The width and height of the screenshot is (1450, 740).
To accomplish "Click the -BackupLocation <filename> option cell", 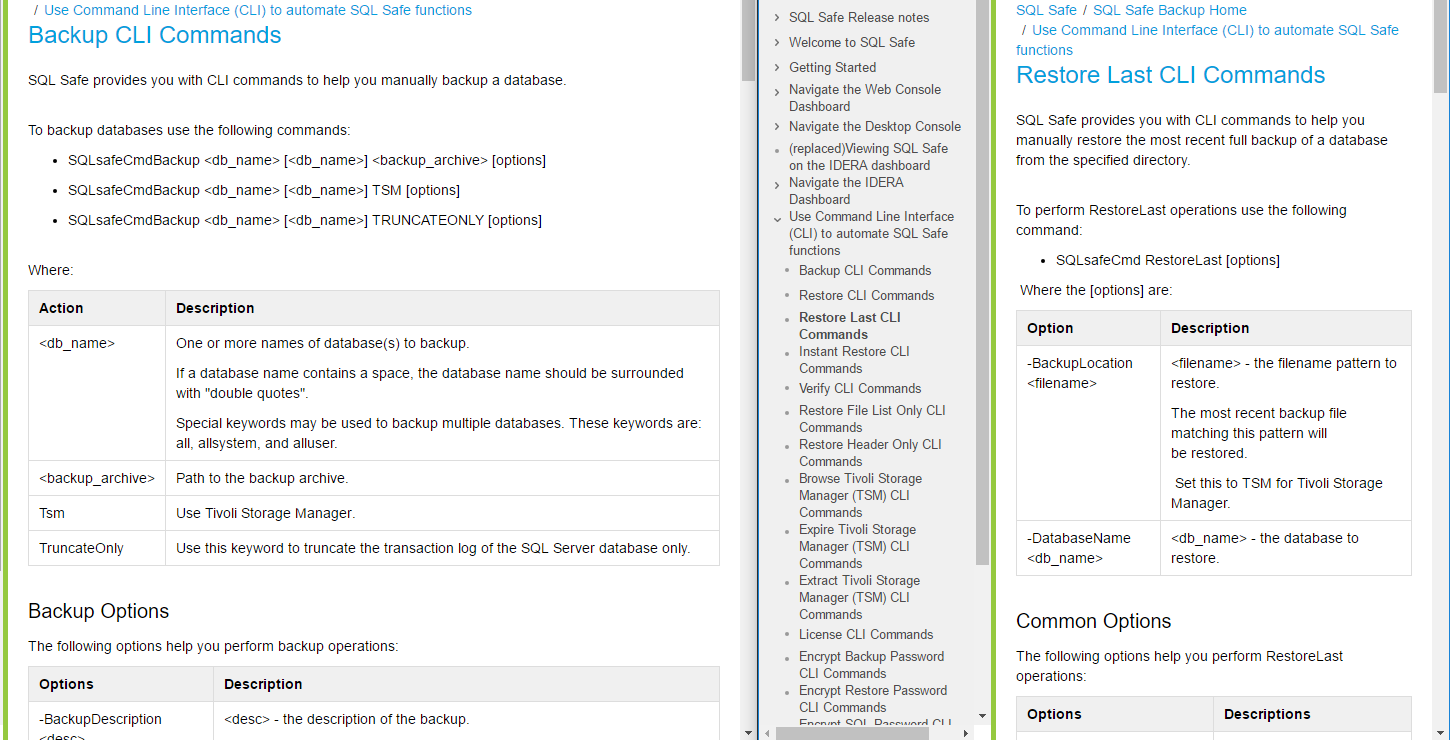I will click(x=1088, y=433).
